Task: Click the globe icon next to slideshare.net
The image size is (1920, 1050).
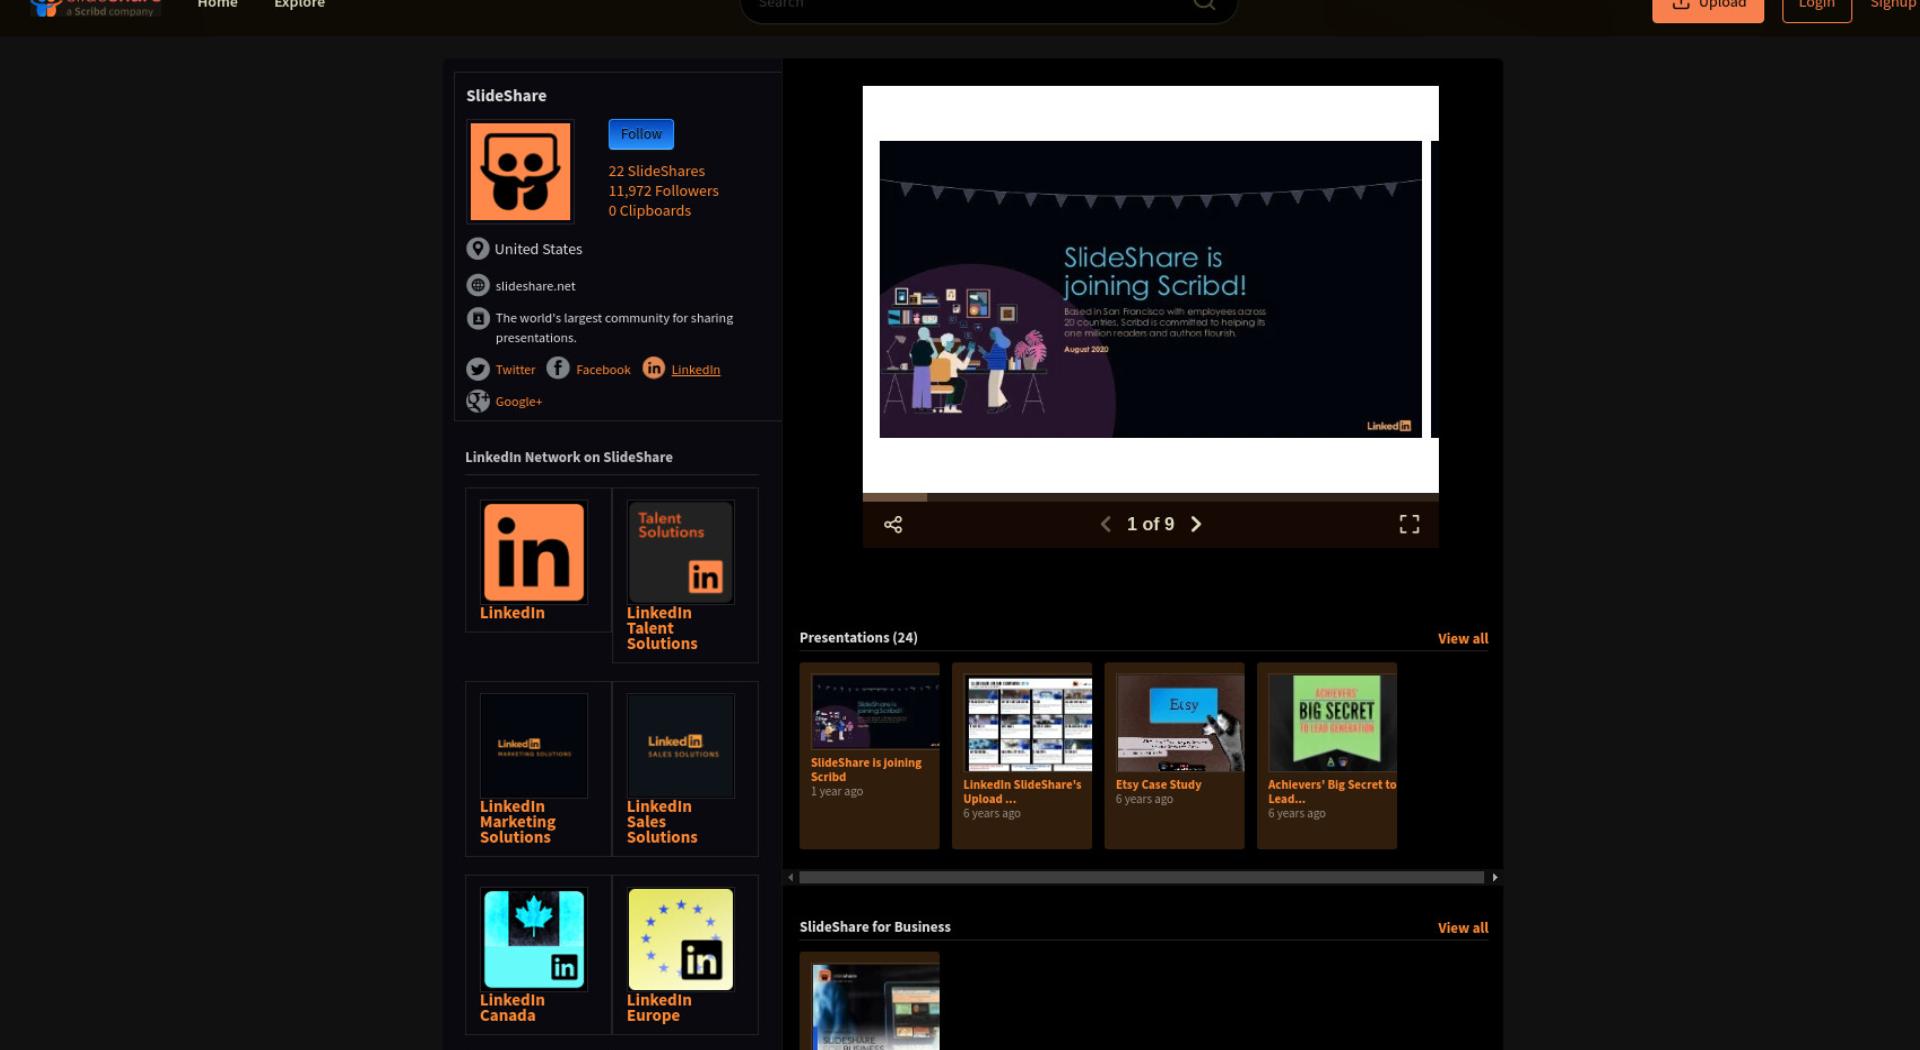Action: coord(478,286)
